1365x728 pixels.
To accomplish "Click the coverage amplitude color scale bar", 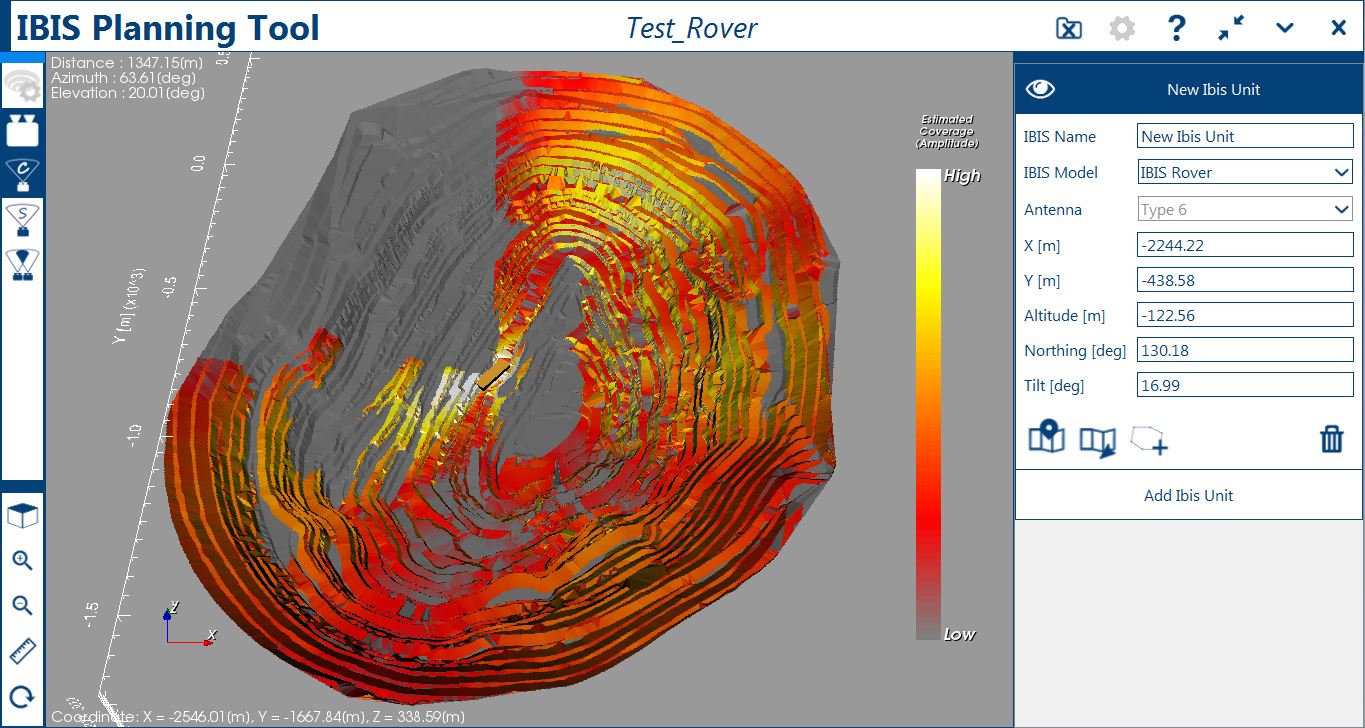I will point(928,404).
